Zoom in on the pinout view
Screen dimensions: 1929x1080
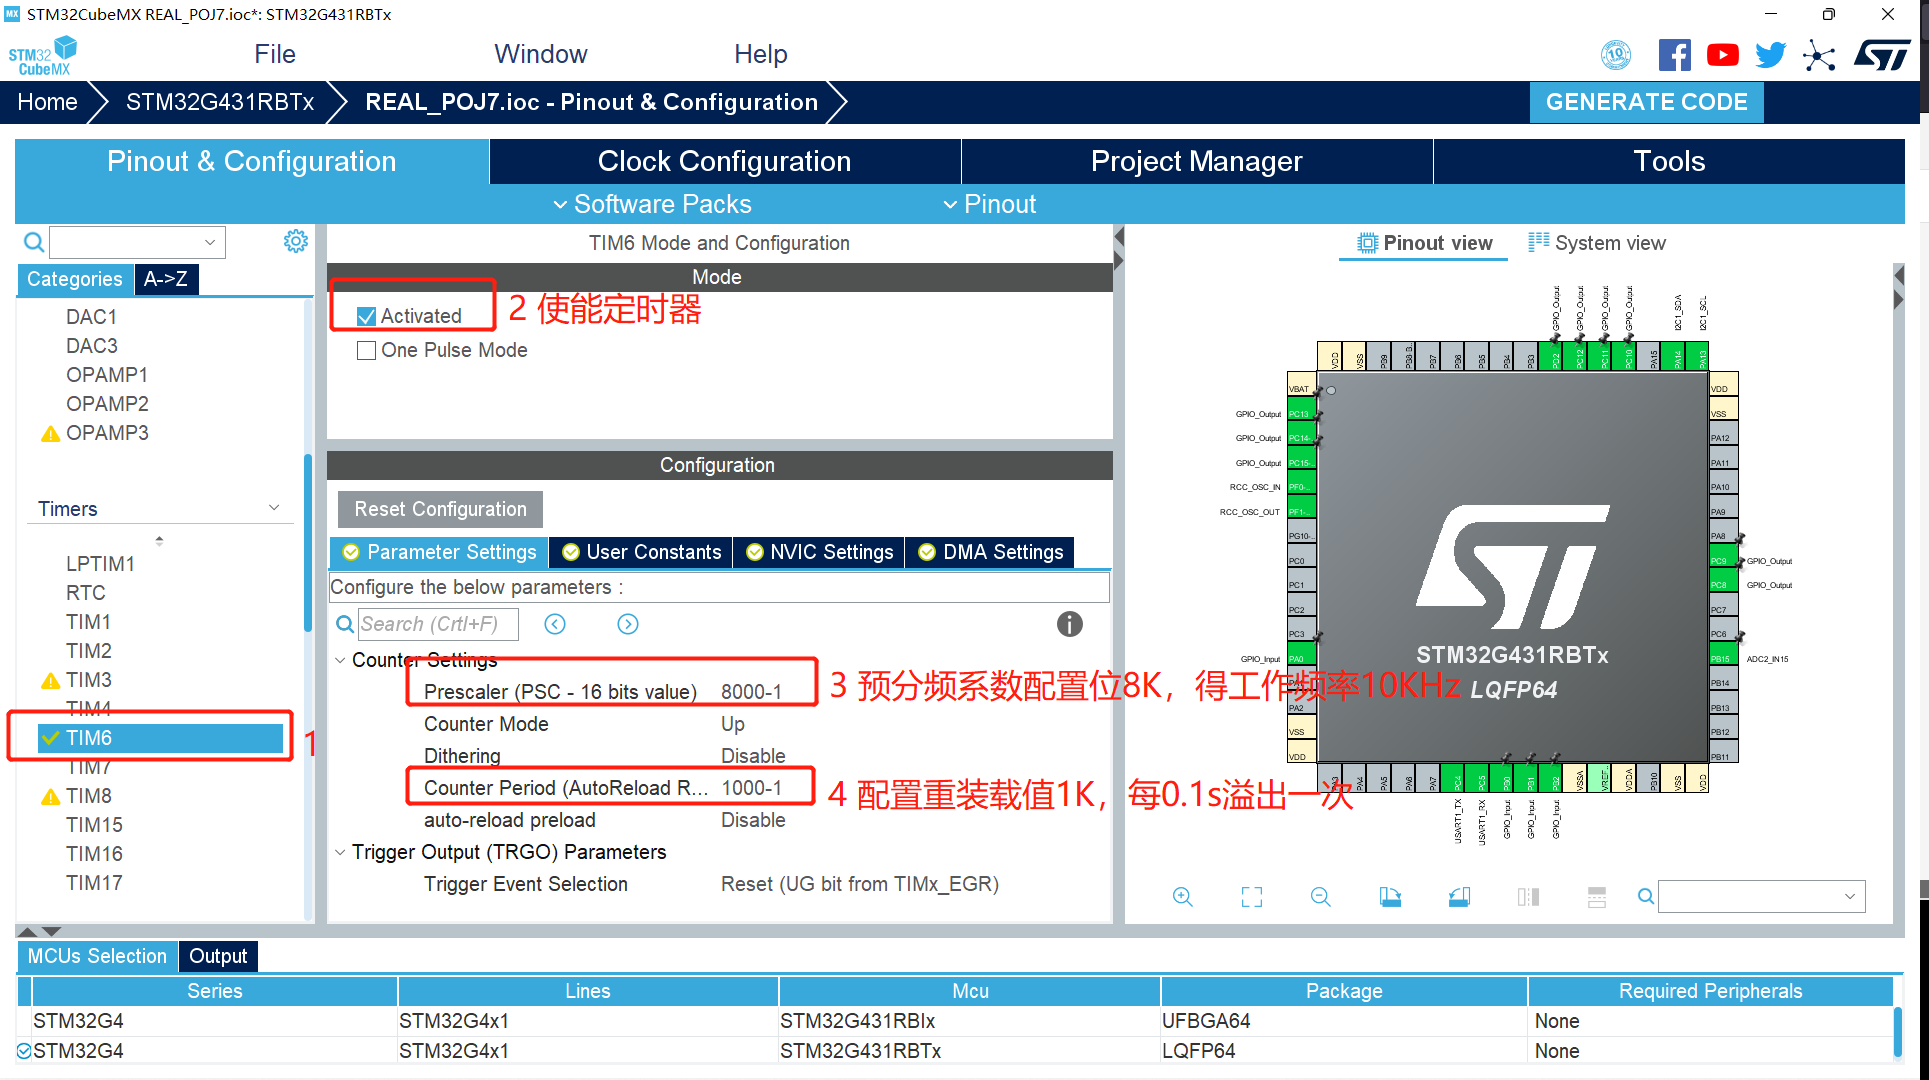1182,897
